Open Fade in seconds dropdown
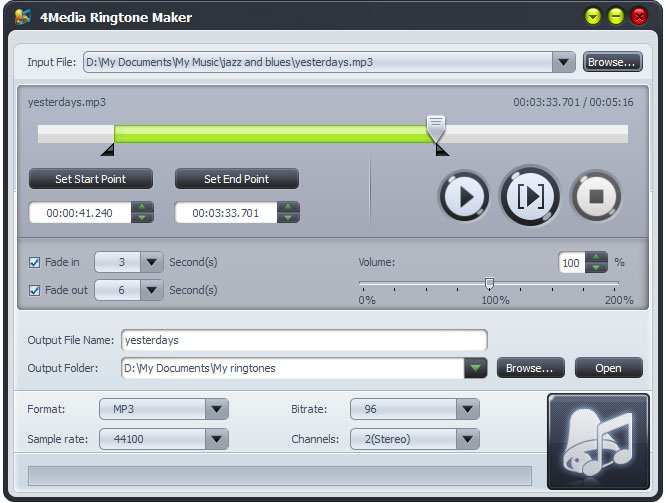Image resolution: width=666 pixels, height=503 pixels. coord(151,262)
